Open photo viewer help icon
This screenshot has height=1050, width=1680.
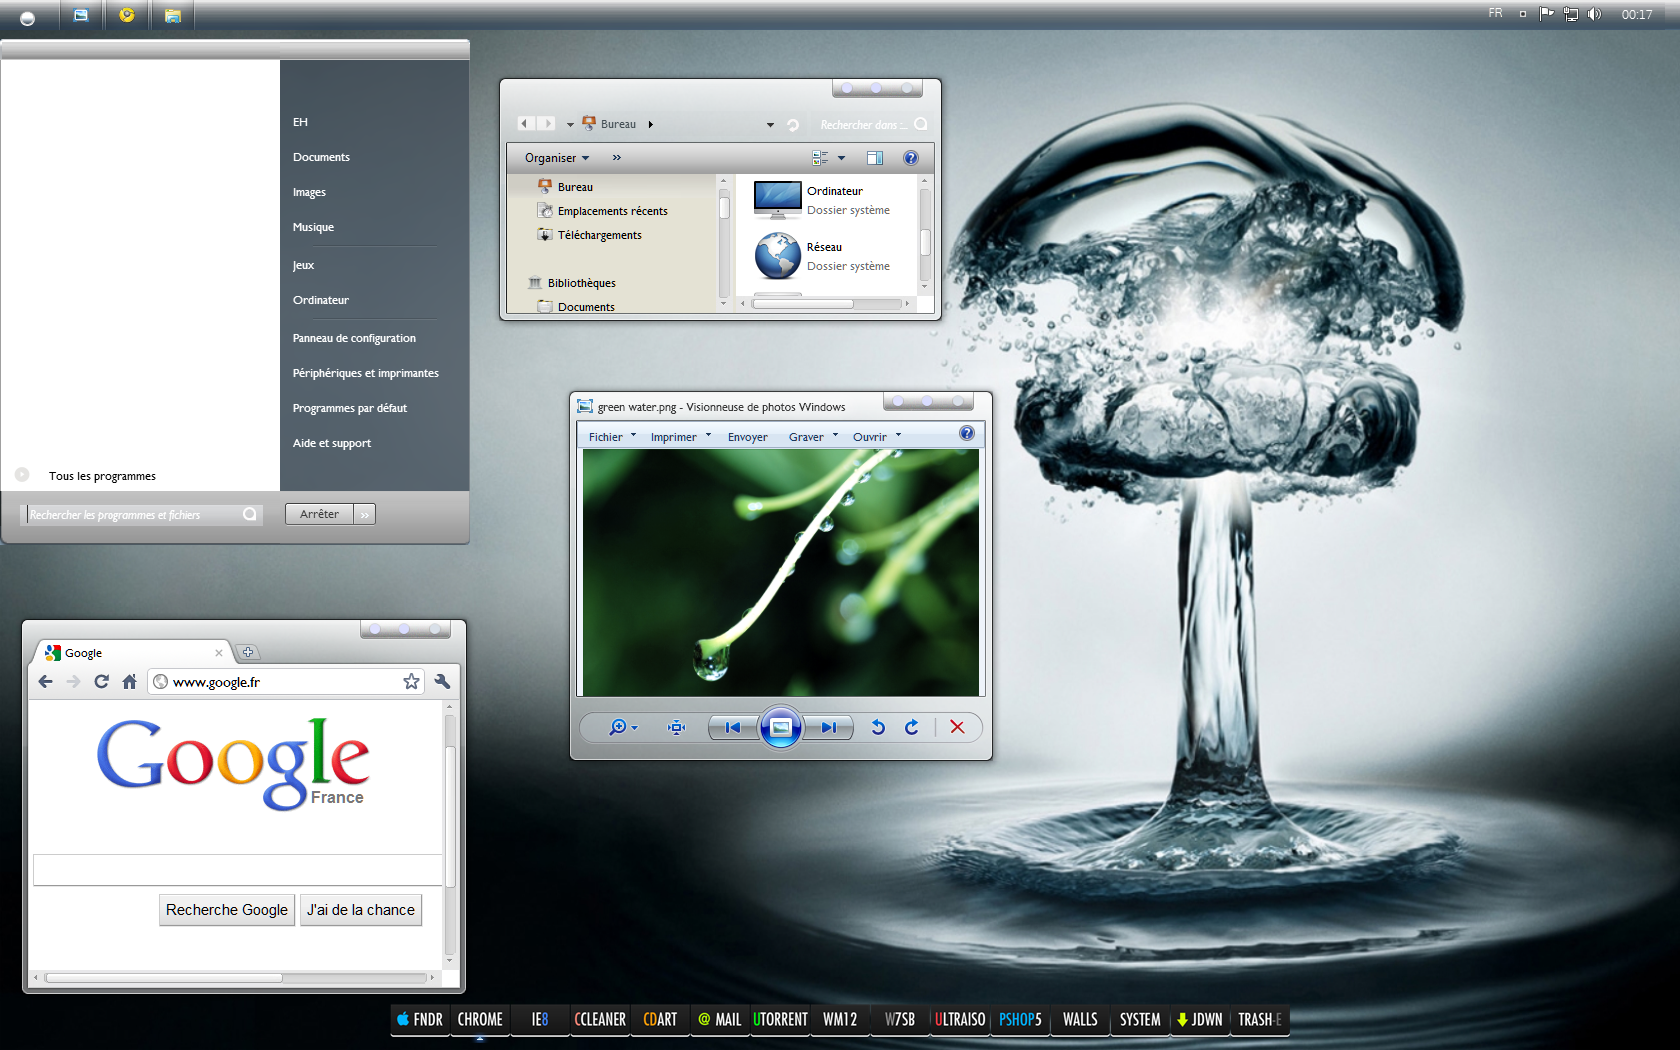[x=967, y=434]
